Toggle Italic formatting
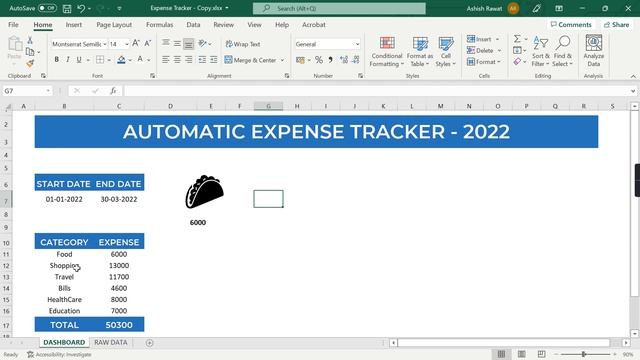Screen dimensions: 640x360 click(68, 60)
